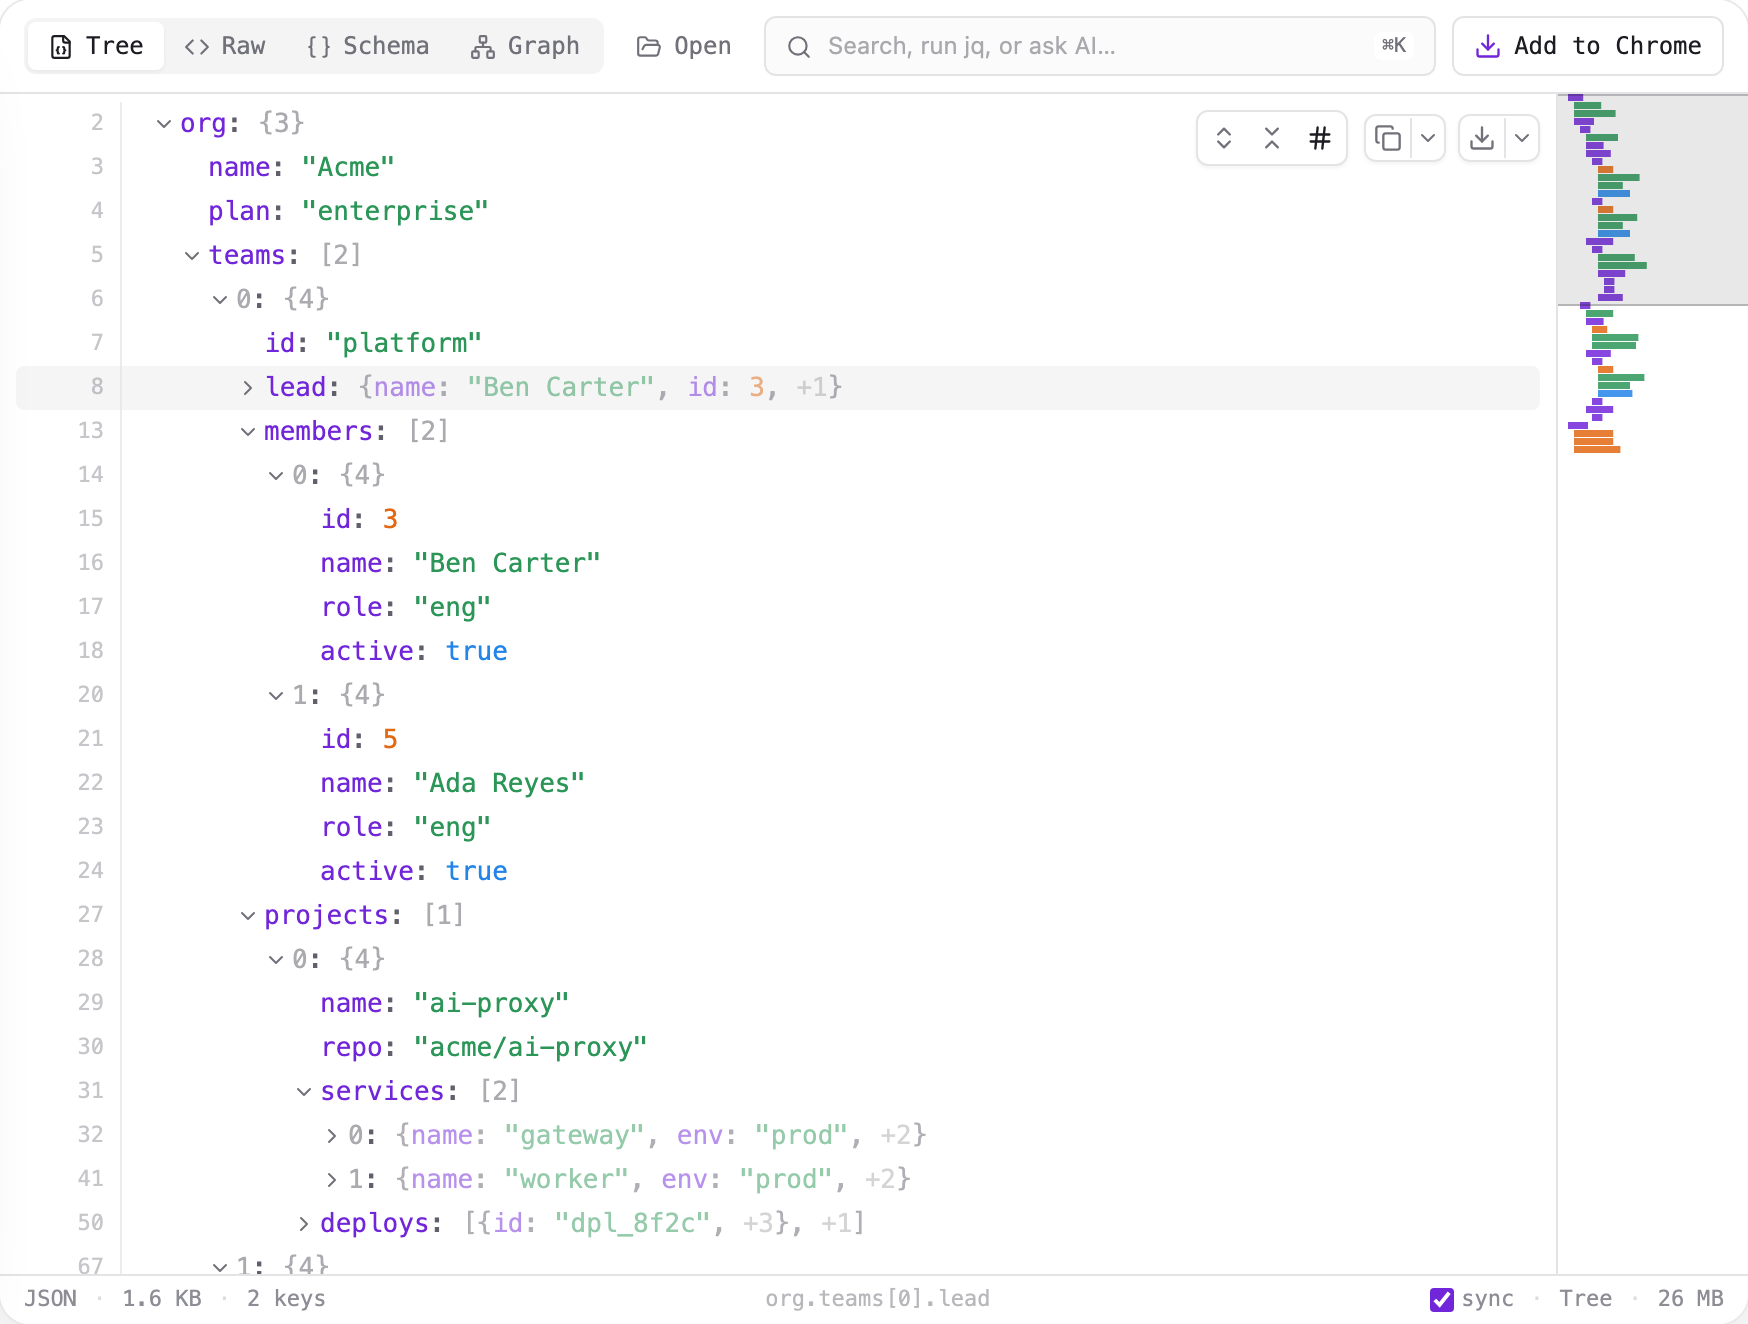Collapse the members array
1748x1324 pixels.
[248, 432]
